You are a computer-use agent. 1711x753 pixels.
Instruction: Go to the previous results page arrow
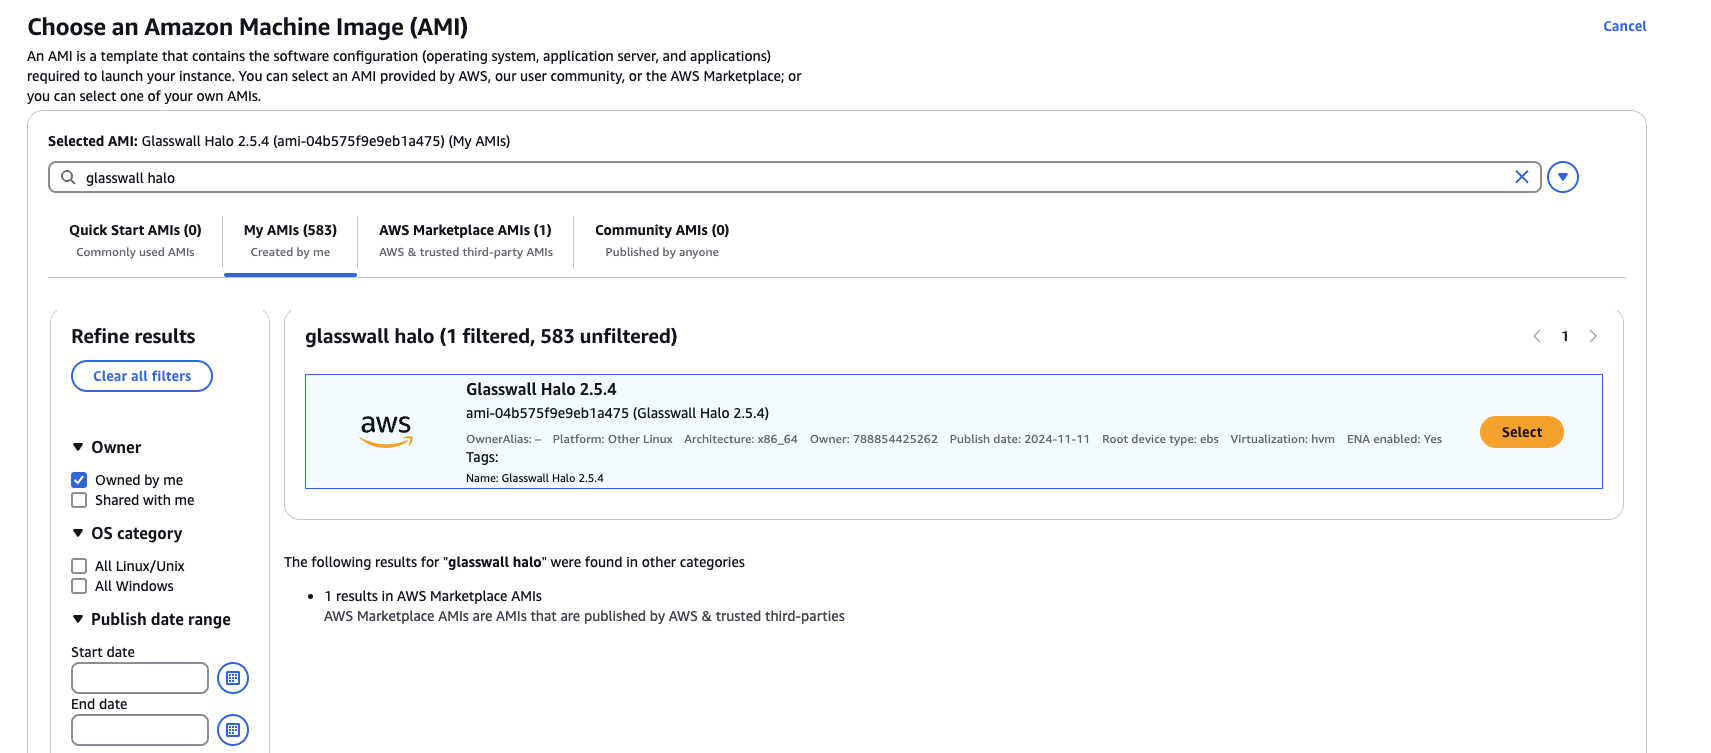point(1537,336)
